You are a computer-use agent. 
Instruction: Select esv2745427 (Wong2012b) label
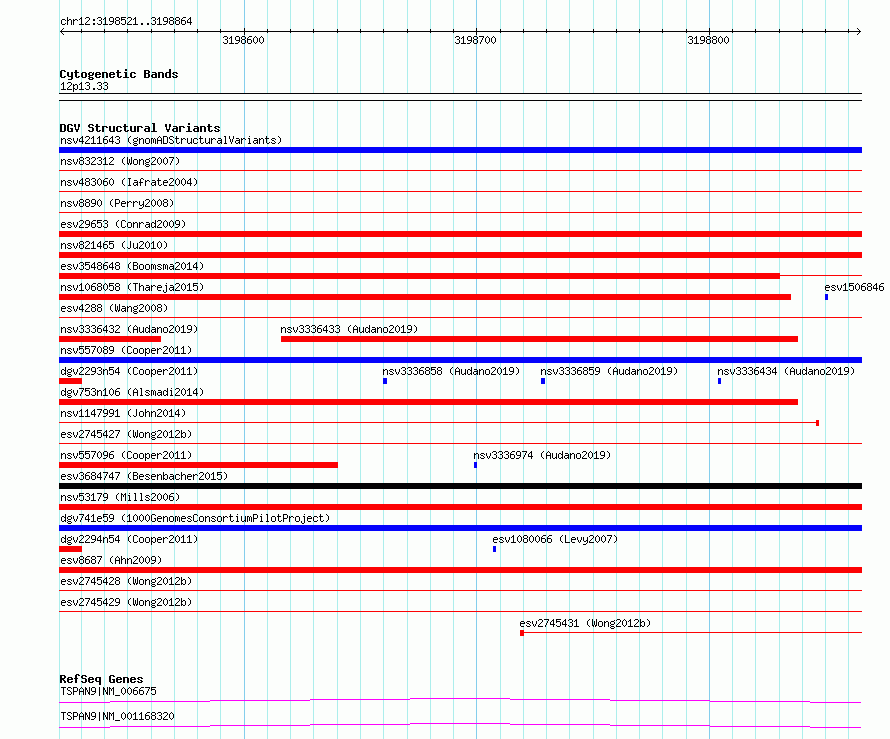point(126,434)
